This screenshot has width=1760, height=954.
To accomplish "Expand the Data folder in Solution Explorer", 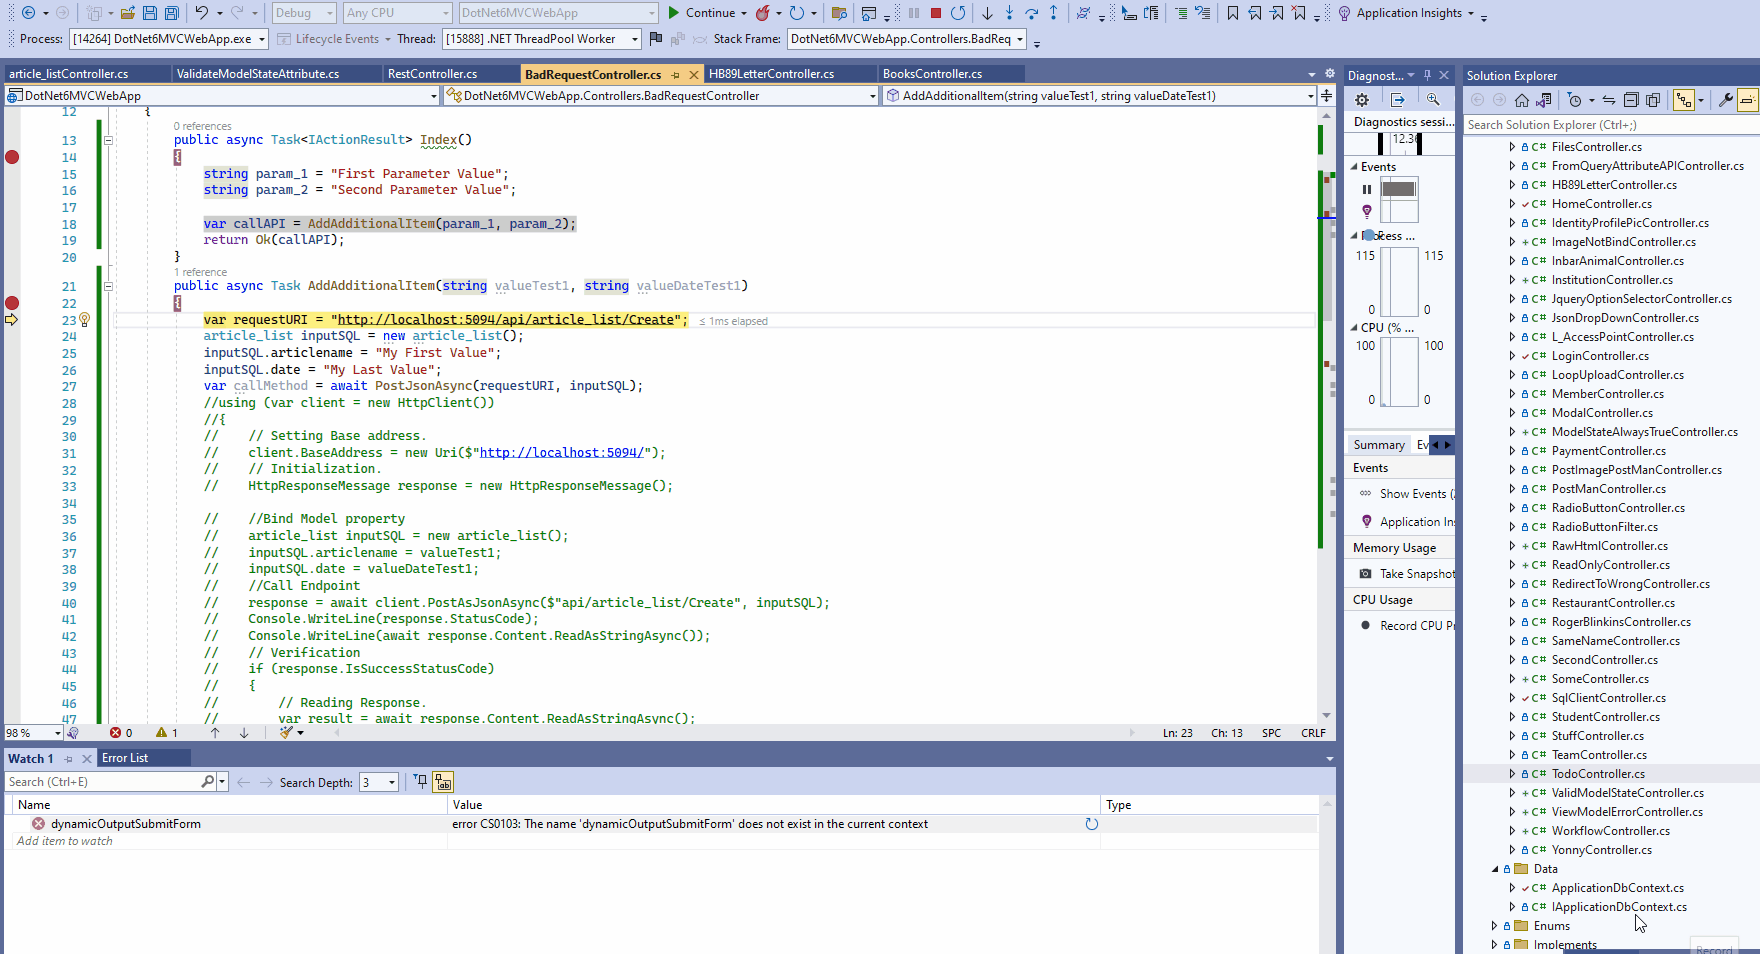I will tap(1494, 869).
